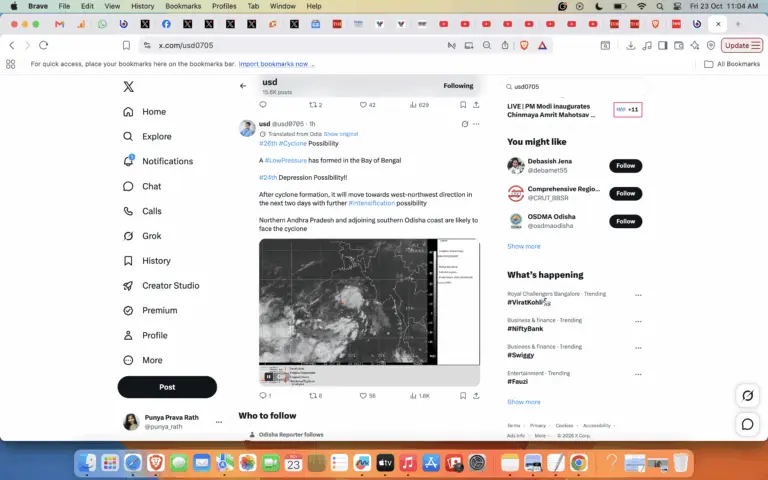Go back with the profile header arrow
The height and width of the screenshot is (480, 768).
[243, 86]
